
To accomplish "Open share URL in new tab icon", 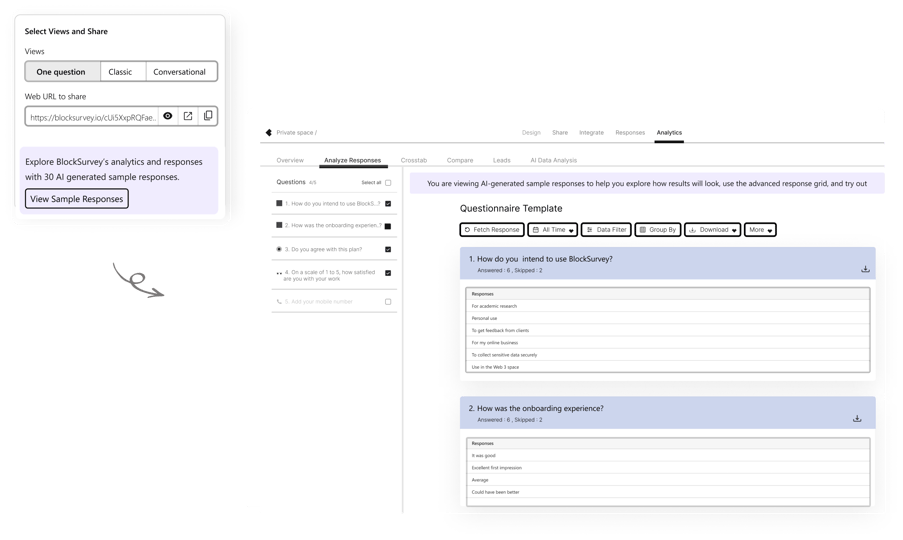I will 188,116.
